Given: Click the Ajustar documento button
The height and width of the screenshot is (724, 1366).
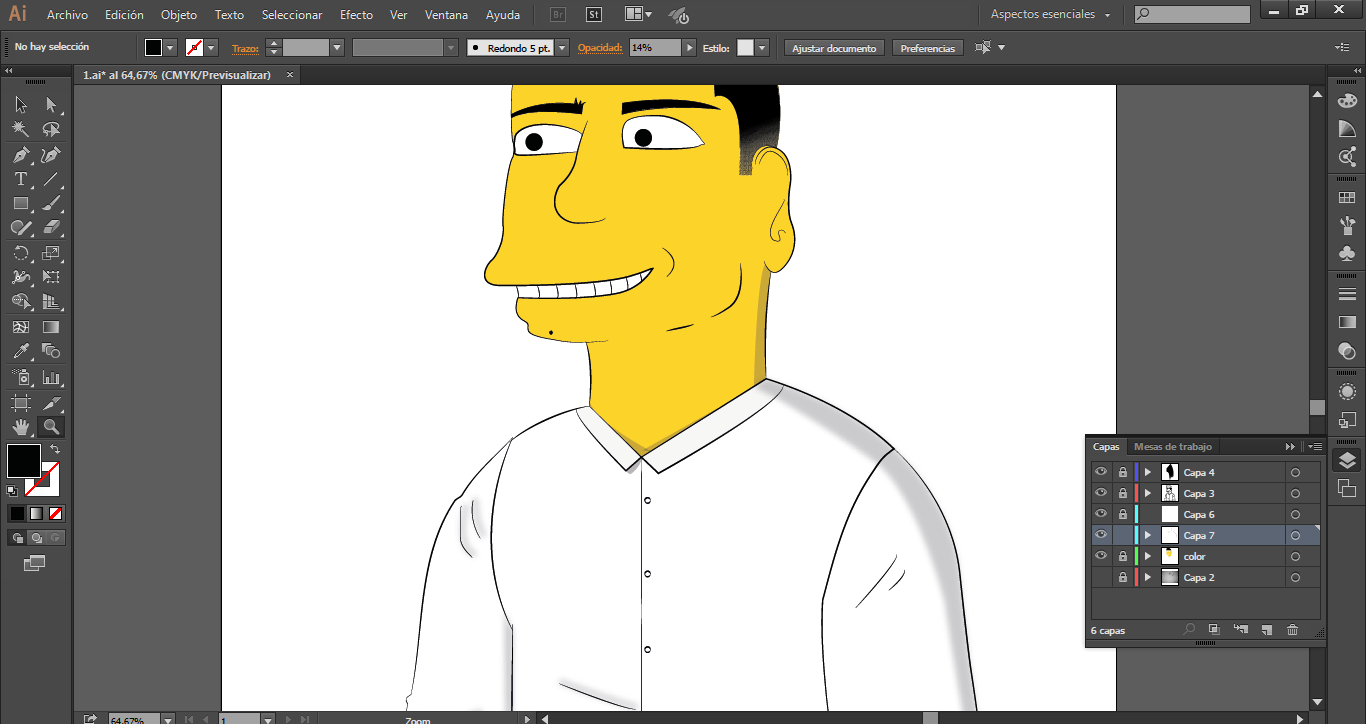Looking at the screenshot, I should click(834, 48).
